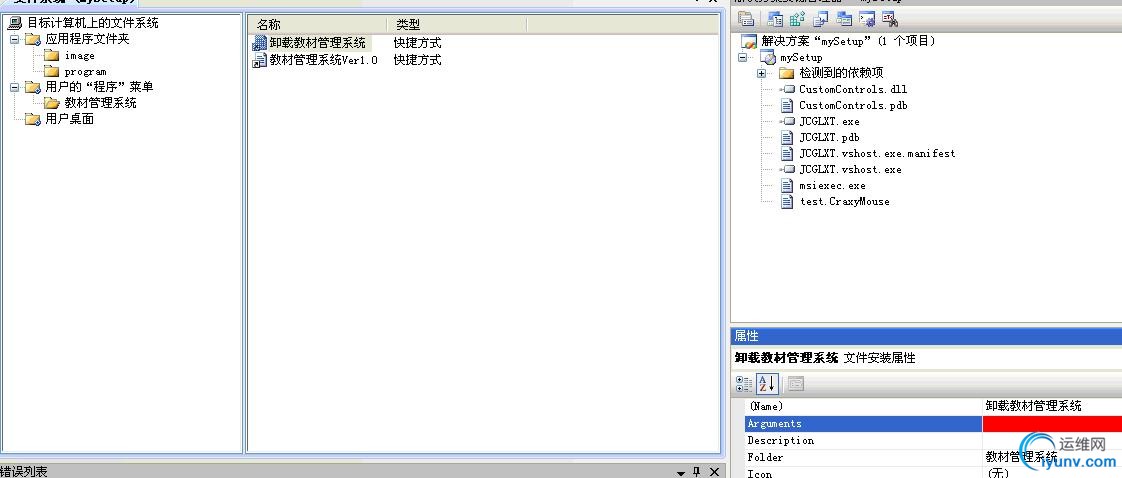The image size is (1122, 478).
Task: Select the Folder property row
Action: 933,457
